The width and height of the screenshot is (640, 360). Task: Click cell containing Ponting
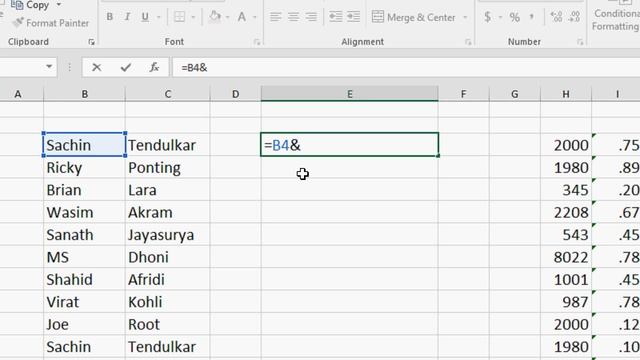point(168,168)
